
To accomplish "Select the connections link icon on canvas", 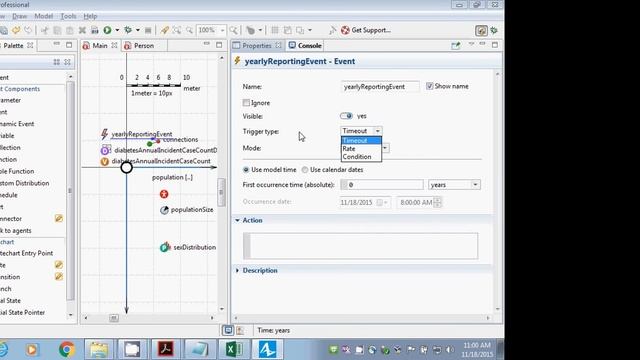I will pyautogui.click(x=153, y=142).
